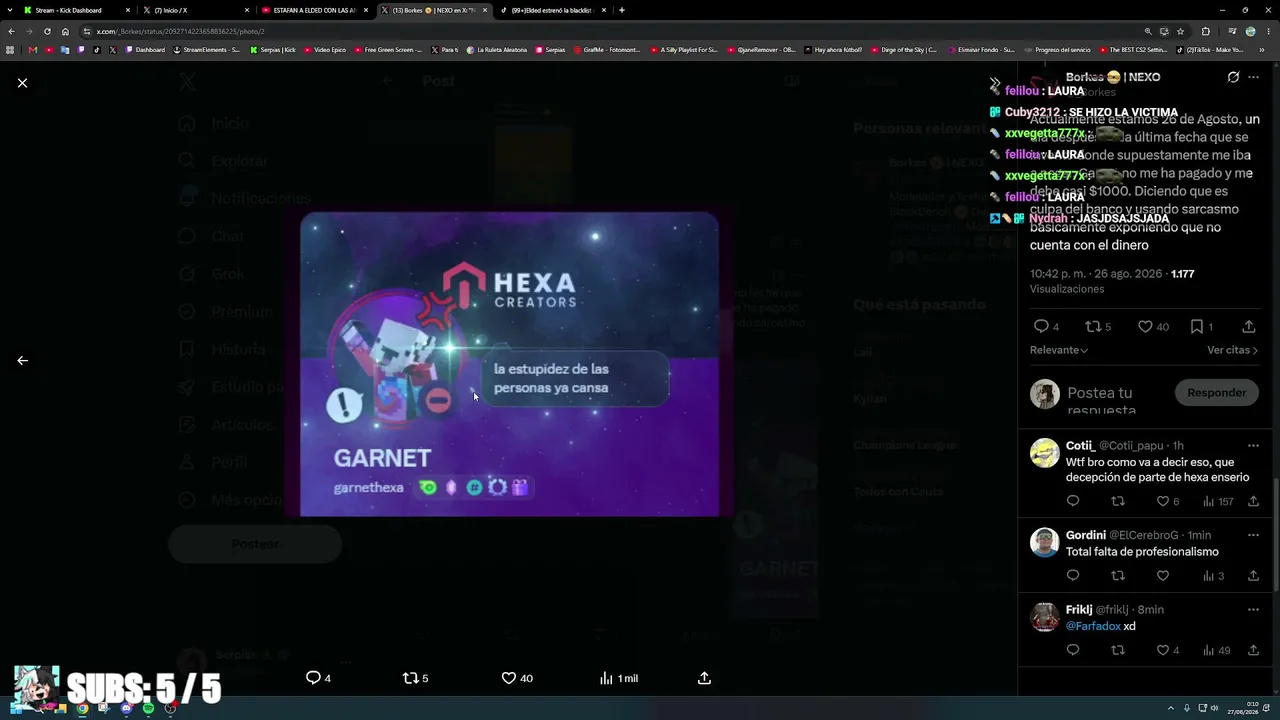Switch to the ESTAFAN A ELDED YouTube tab
The height and width of the screenshot is (720, 1280).
pos(313,10)
